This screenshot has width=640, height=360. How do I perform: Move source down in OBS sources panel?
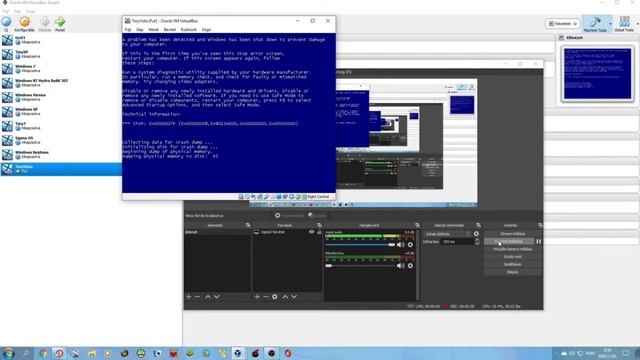coord(294,297)
